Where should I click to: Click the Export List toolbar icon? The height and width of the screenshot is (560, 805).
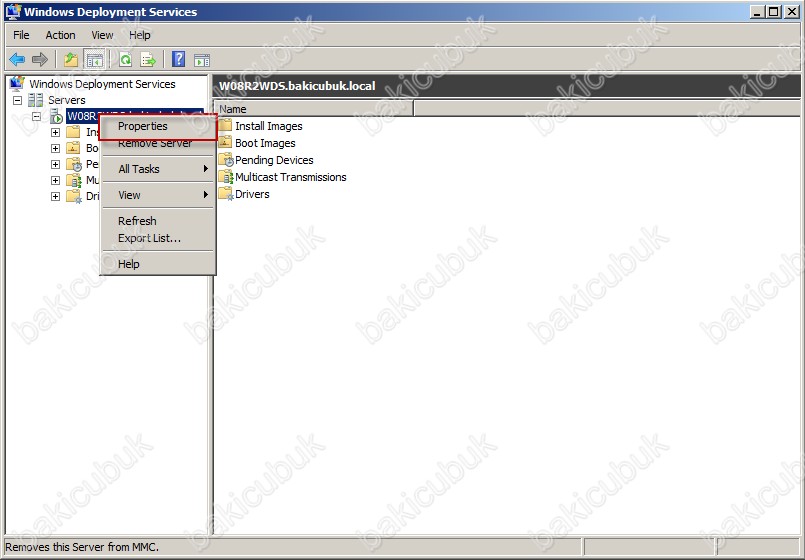[148, 60]
